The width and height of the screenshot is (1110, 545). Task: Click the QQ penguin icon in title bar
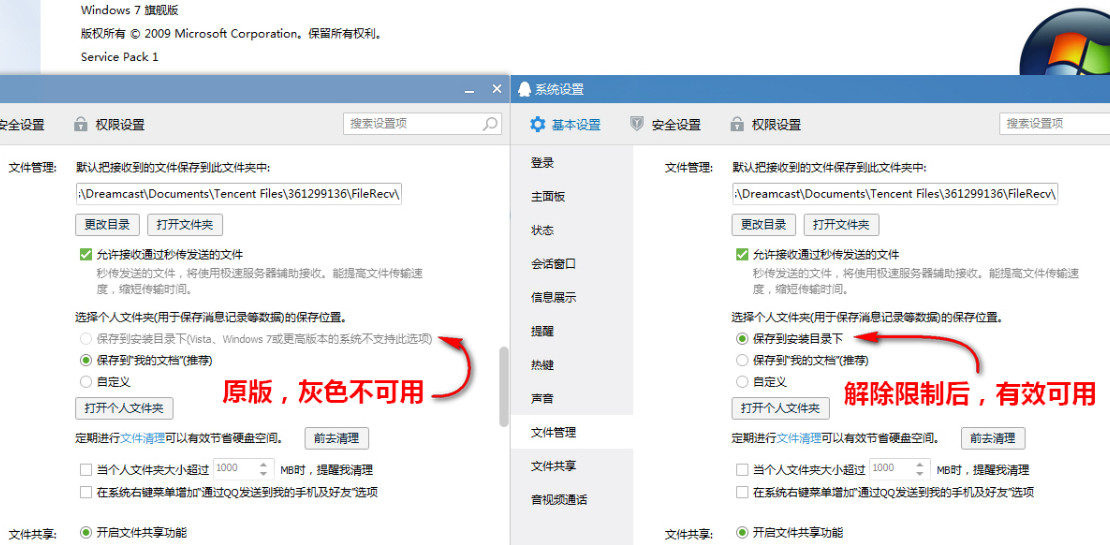(x=525, y=89)
